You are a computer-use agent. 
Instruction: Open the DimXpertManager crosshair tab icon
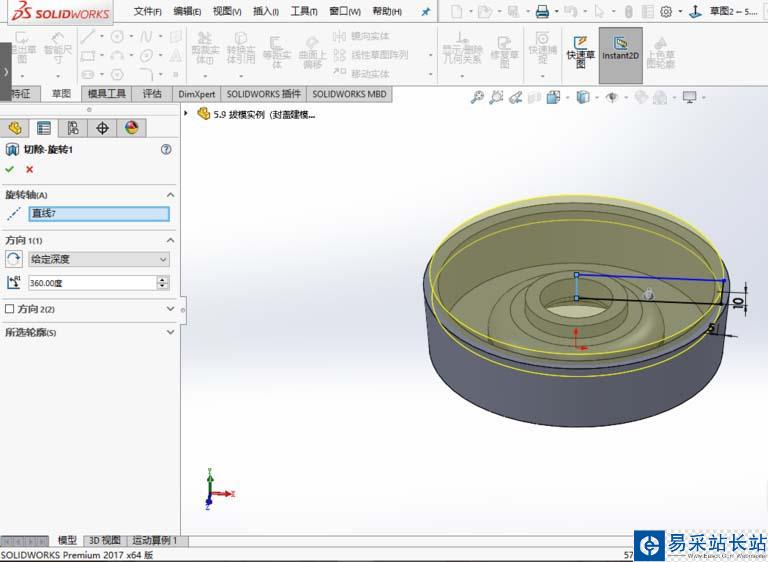(102, 128)
